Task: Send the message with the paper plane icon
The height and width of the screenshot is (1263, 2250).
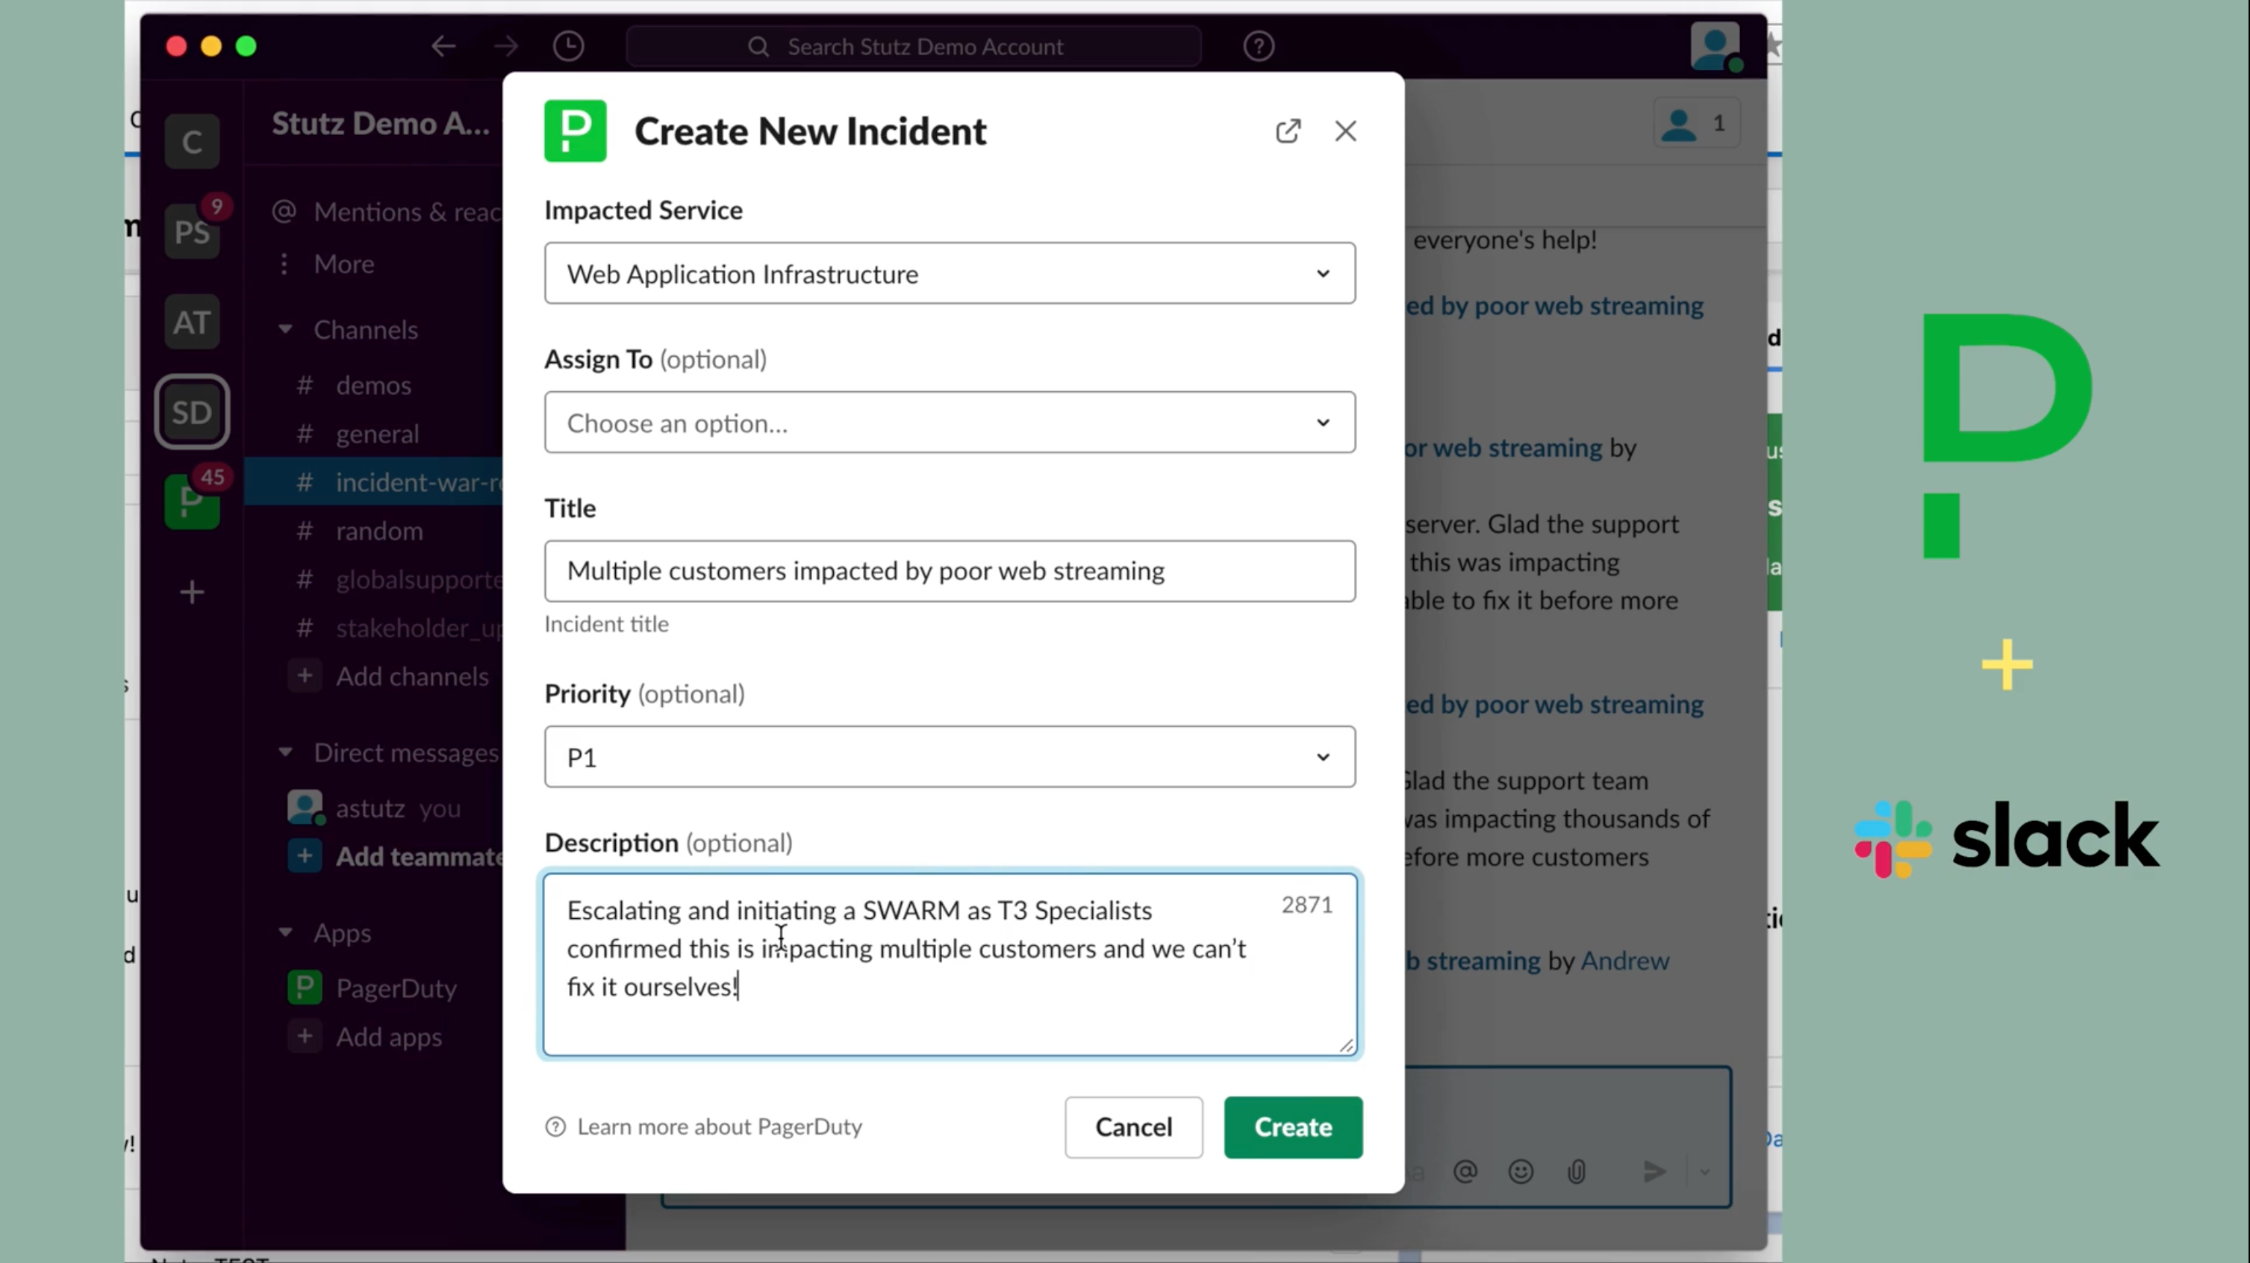Action: [1654, 1172]
